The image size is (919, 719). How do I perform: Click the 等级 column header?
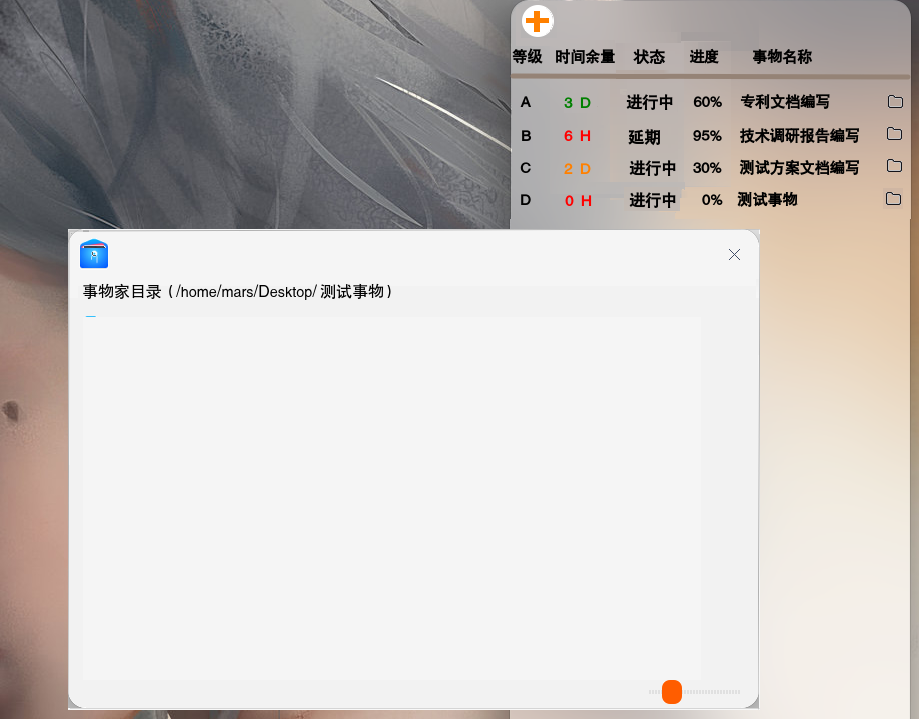pos(527,57)
